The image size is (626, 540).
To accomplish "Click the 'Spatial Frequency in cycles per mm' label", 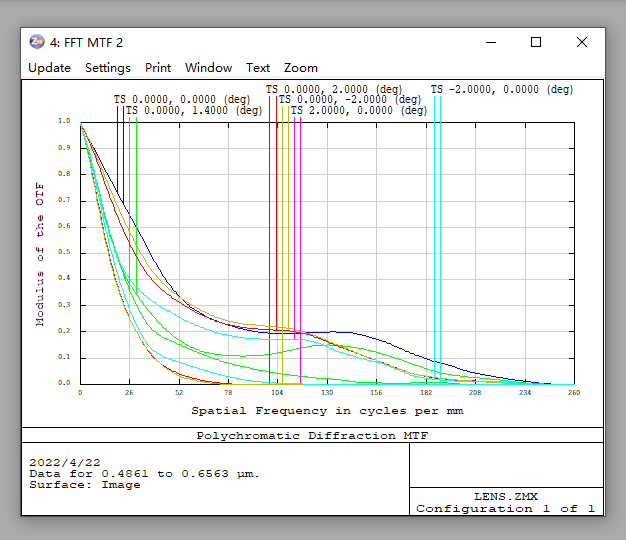I will coord(327,411).
